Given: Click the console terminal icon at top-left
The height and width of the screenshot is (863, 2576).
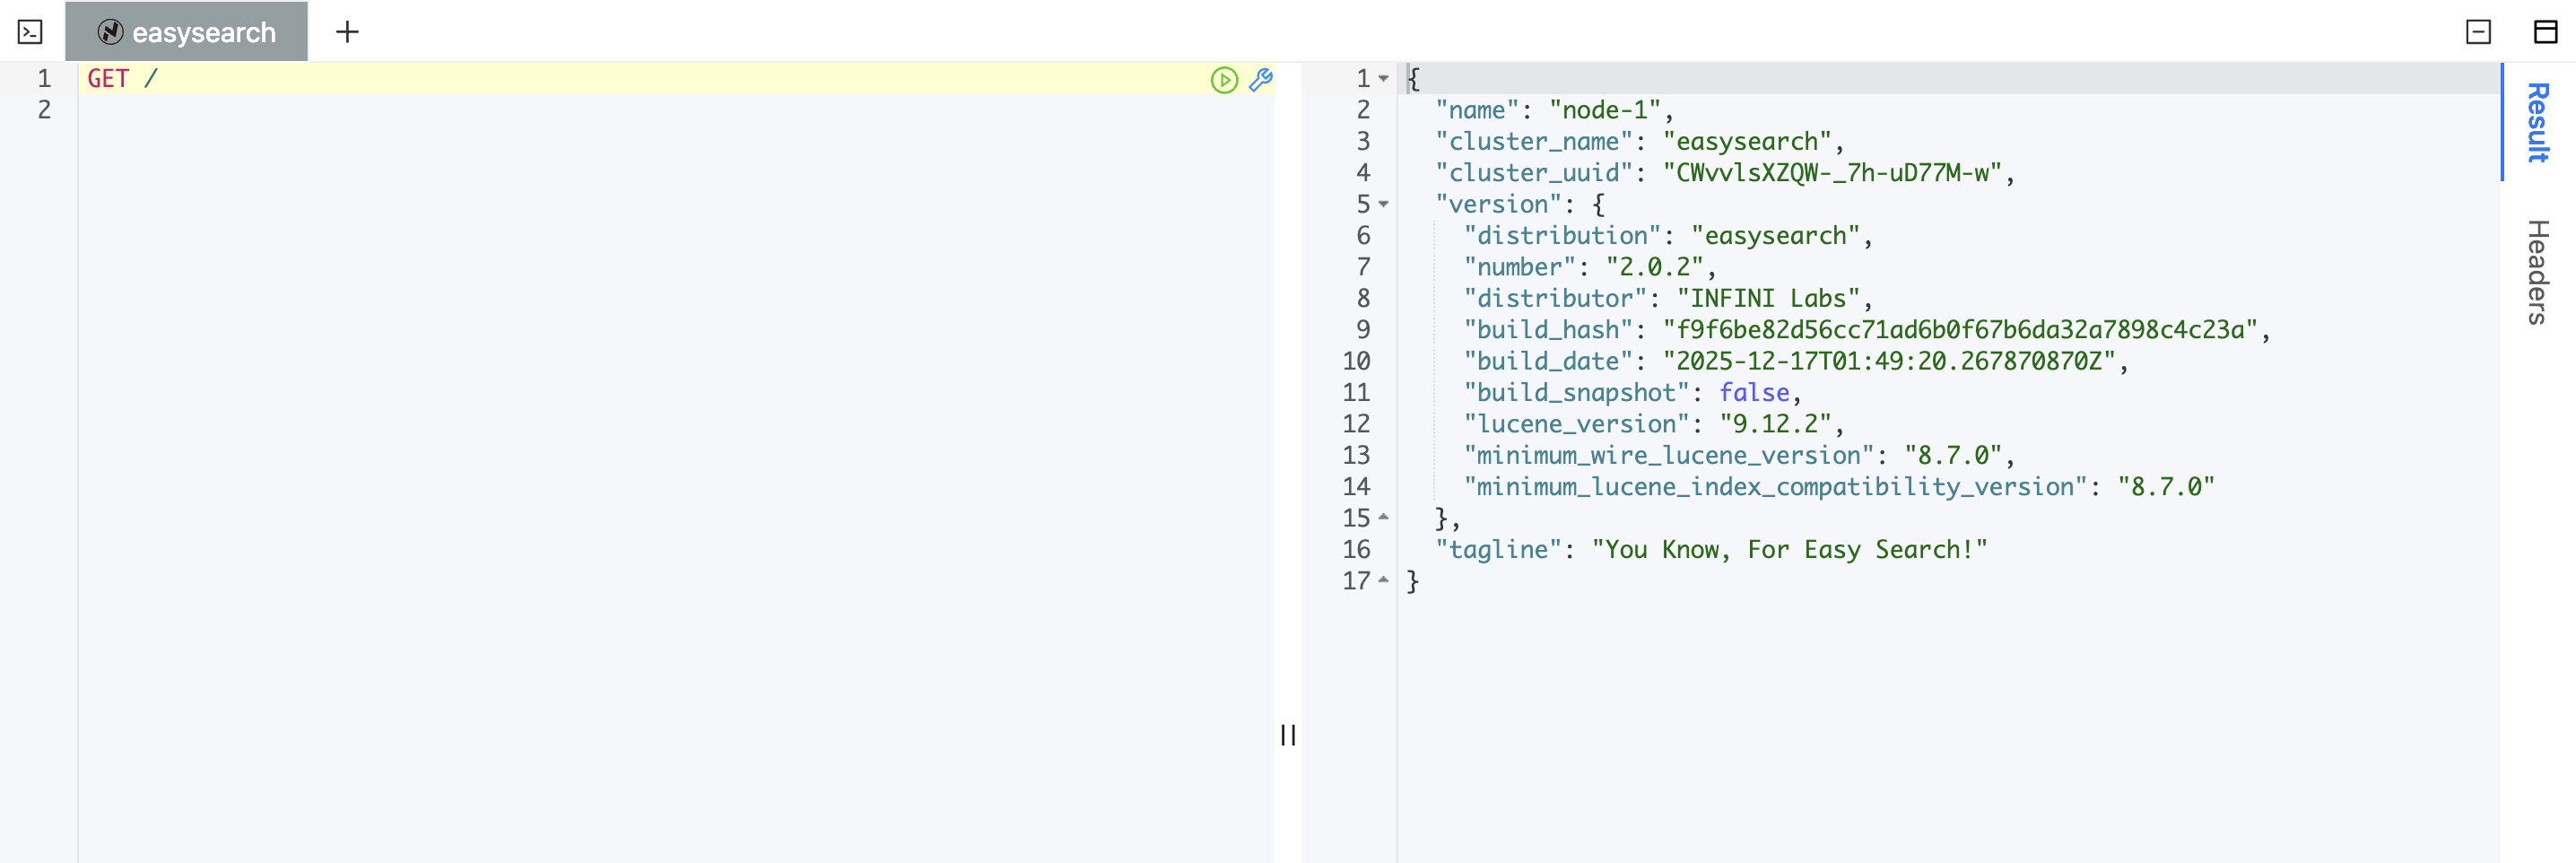Looking at the screenshot, I should click(x=30, y=32).
